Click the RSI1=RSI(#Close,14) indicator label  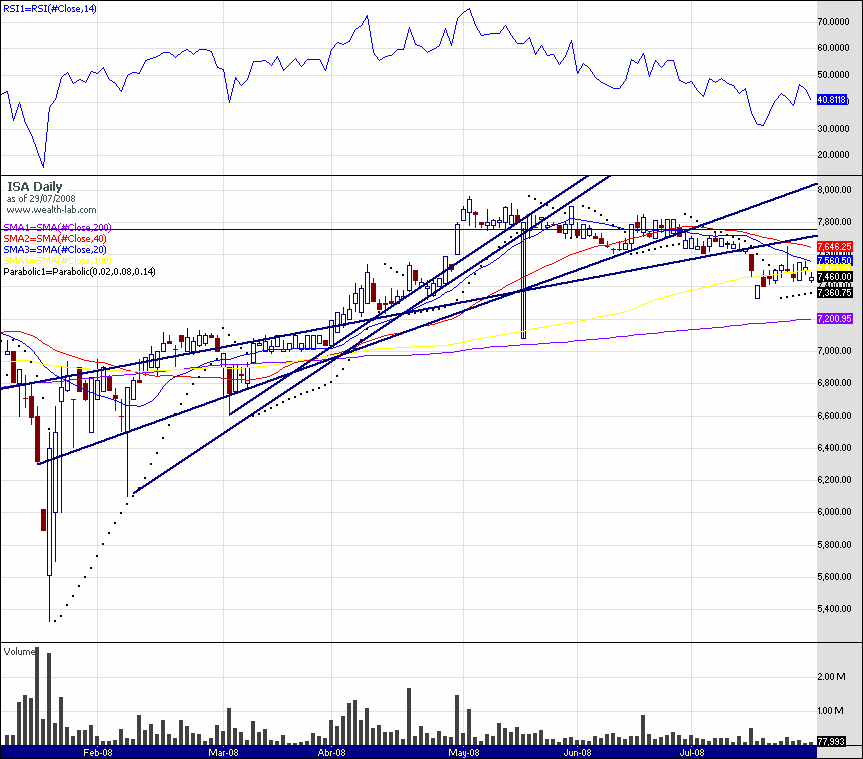pyautogui.click(x=50, y=9)
